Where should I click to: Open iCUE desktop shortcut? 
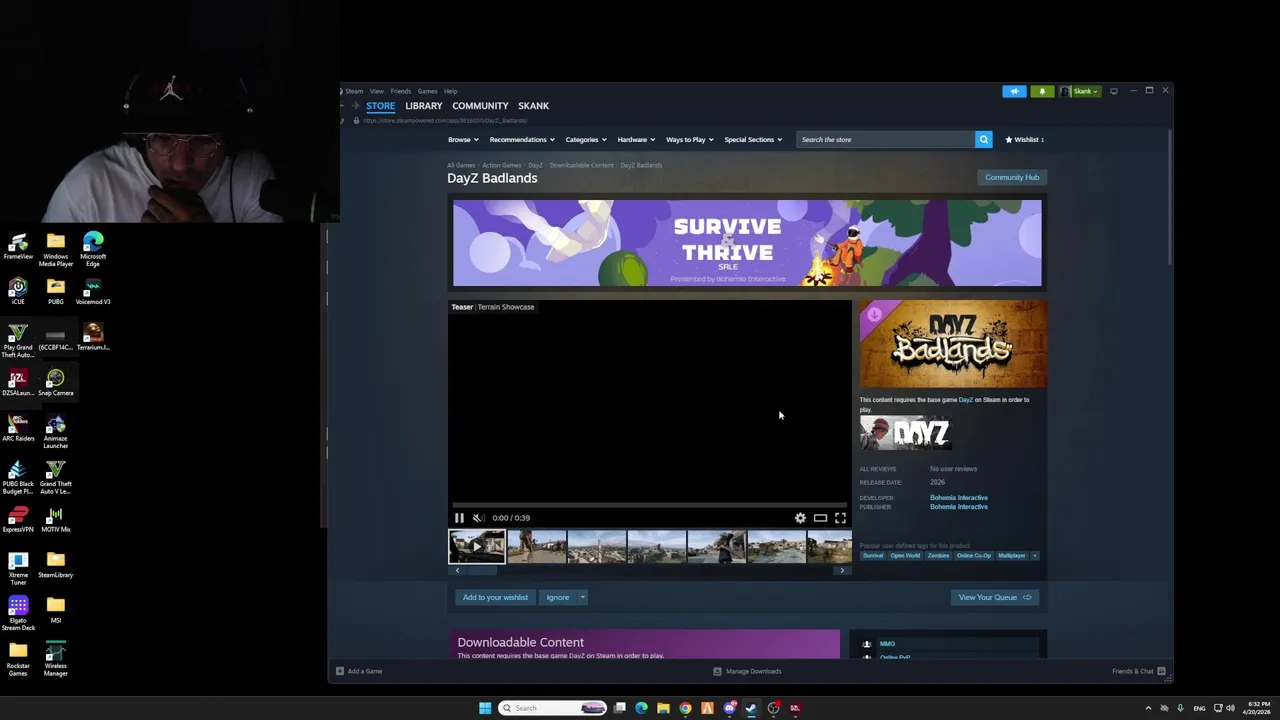(18, 291)
